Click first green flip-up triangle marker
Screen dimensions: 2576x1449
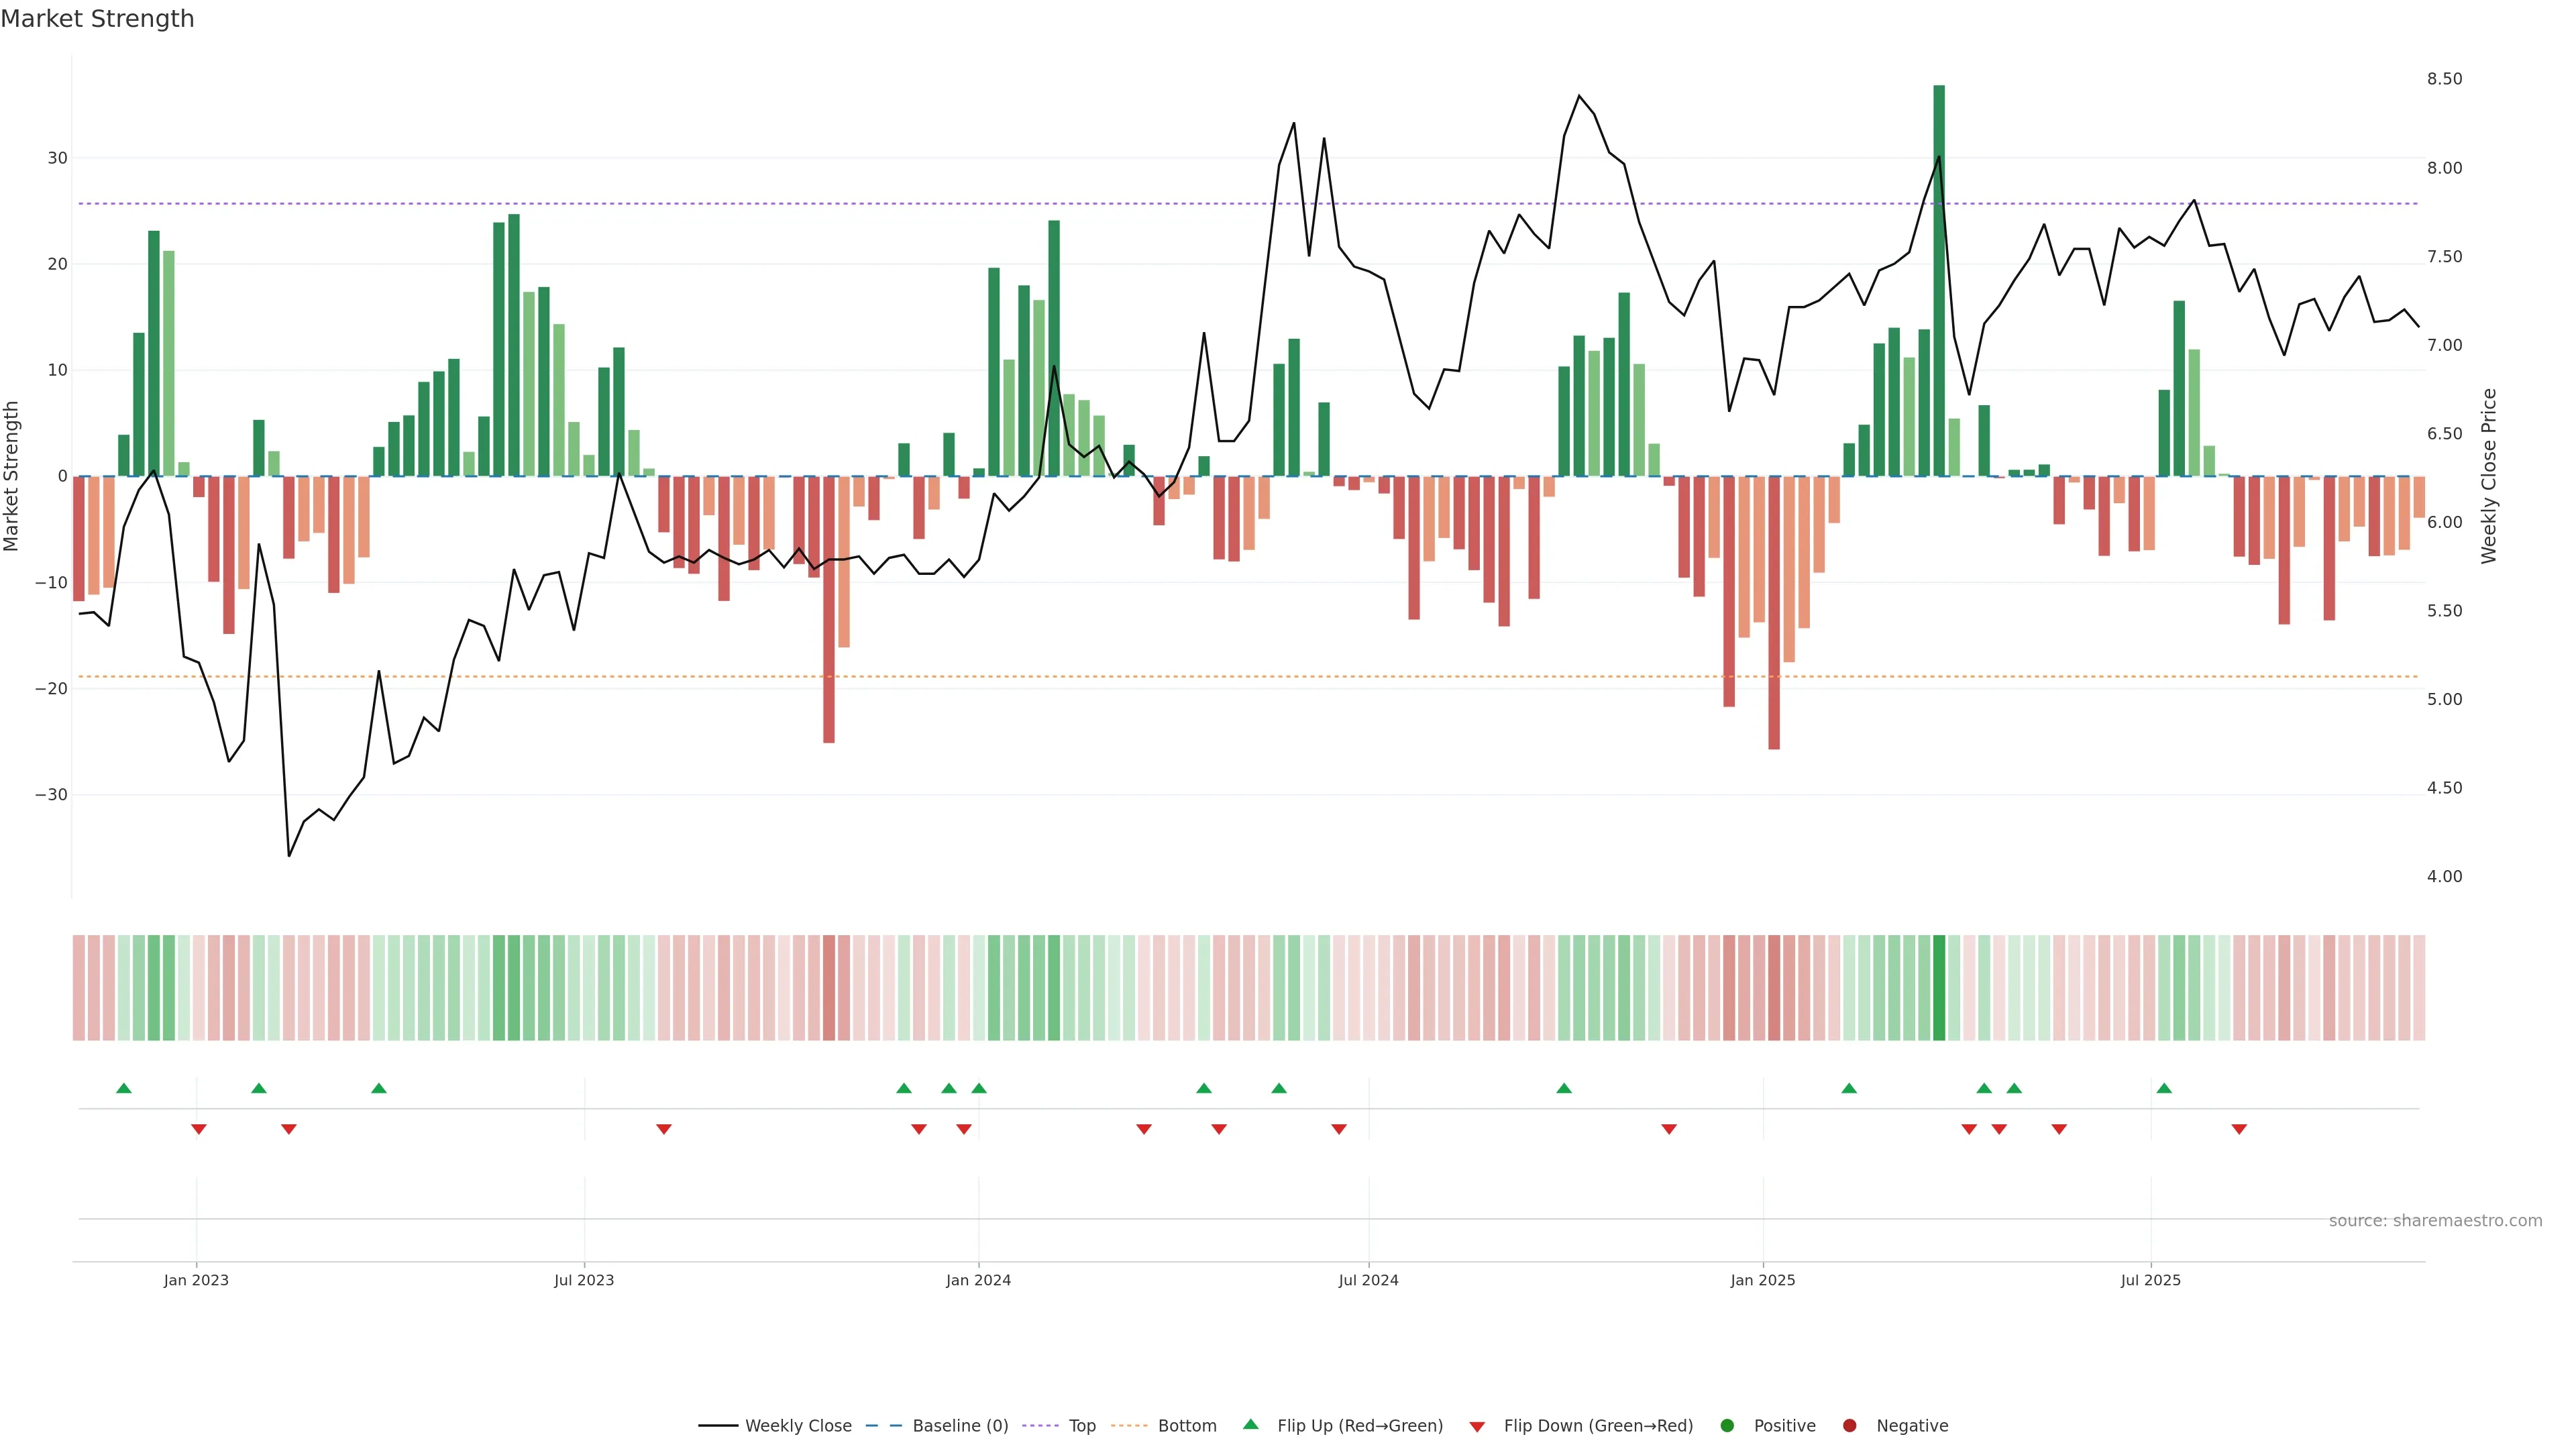(x=124, y=1088)
